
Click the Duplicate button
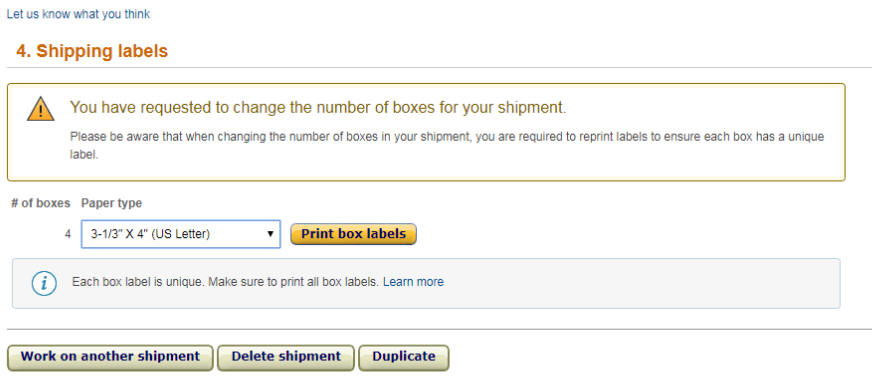[x=404, y=357]
